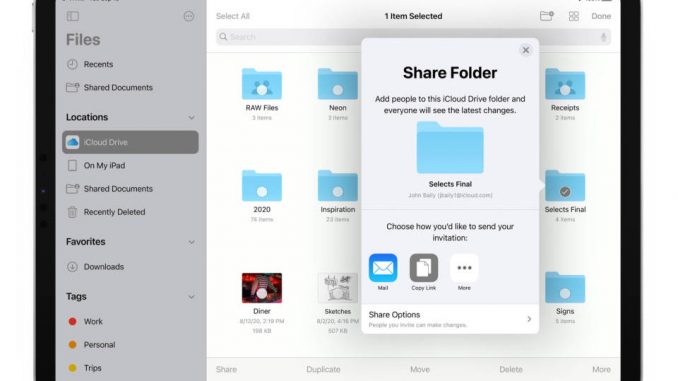The image size is (678, 381).
Task: Select the orange Personal tag
Action: point(92,345)
